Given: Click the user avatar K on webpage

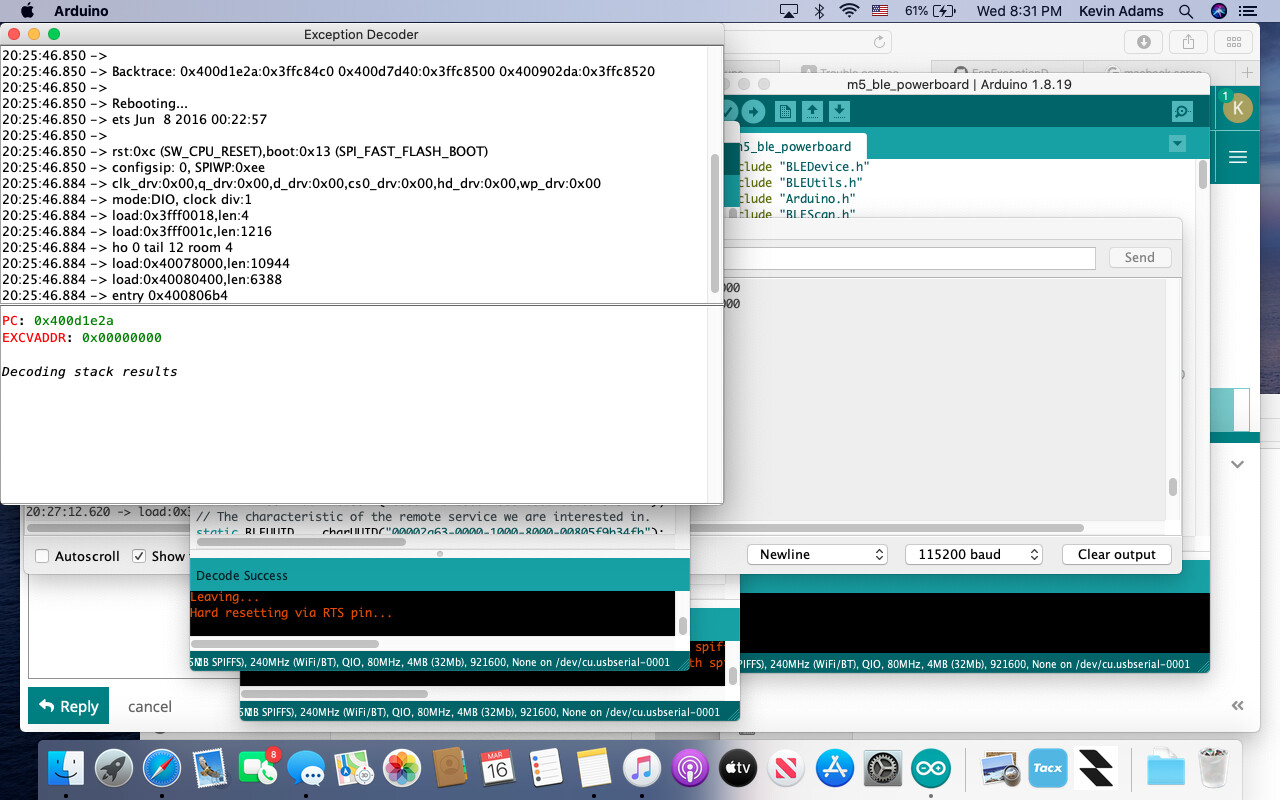Looking at the screenshot, I should [1238, 108].
